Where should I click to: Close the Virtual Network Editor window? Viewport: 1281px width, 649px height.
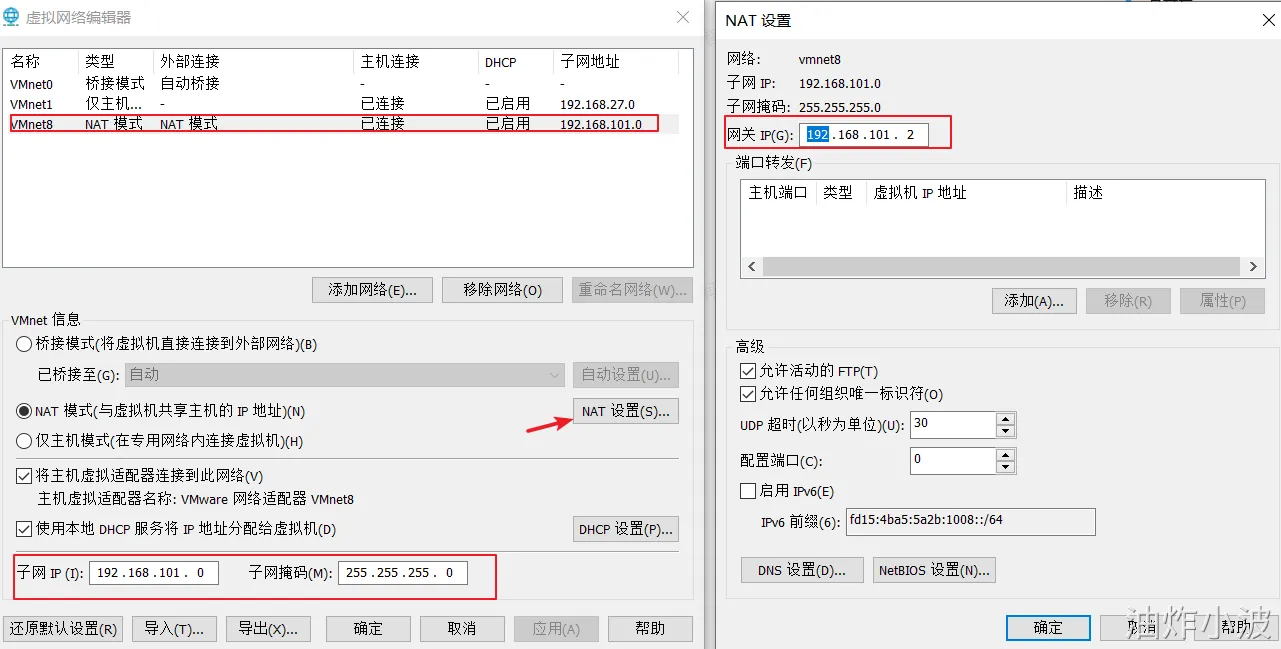click(683, 17)
